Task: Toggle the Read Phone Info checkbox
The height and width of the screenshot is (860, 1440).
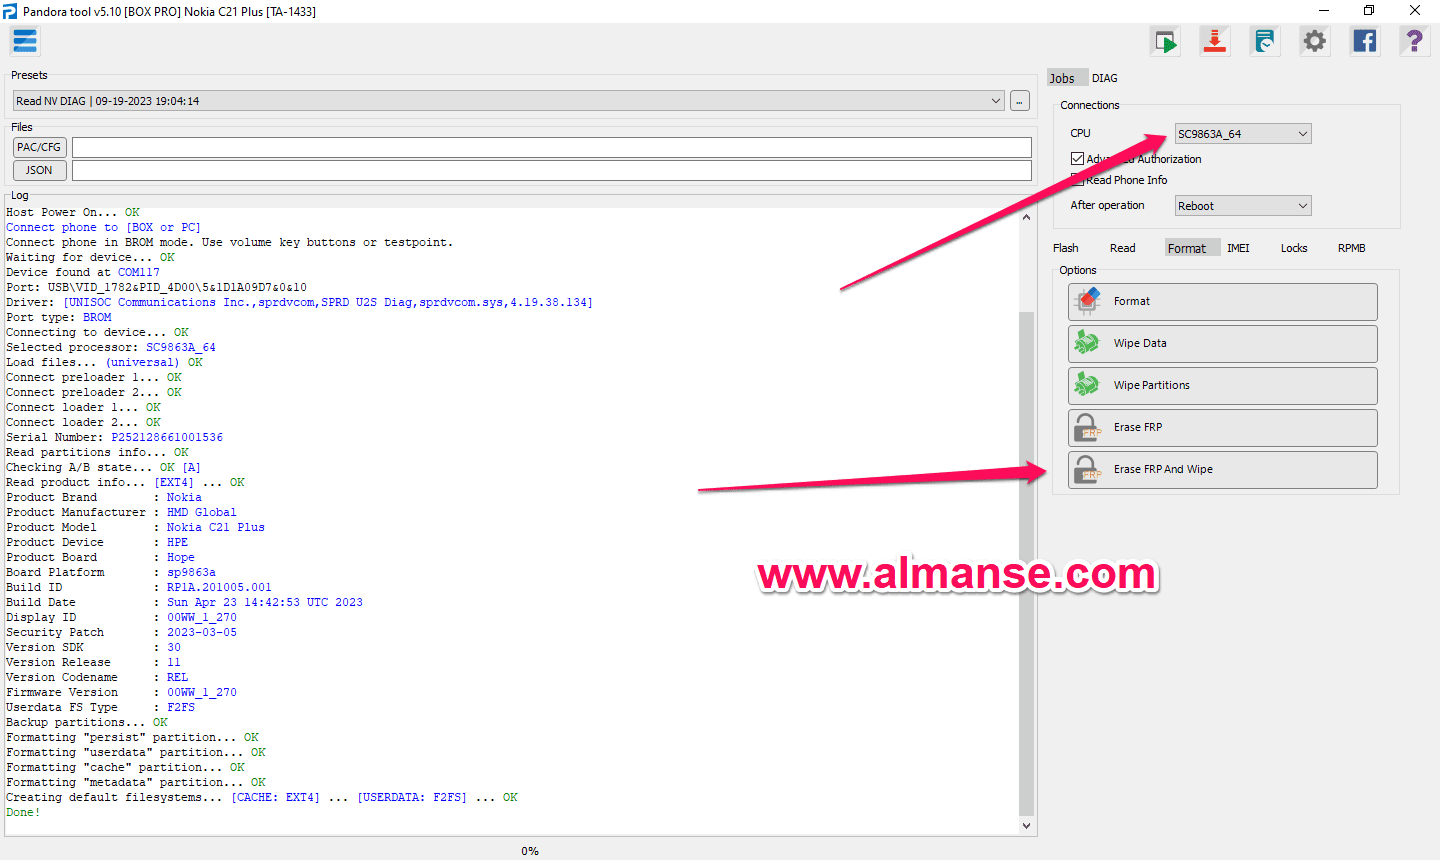Action: (x=1077, y=180)
